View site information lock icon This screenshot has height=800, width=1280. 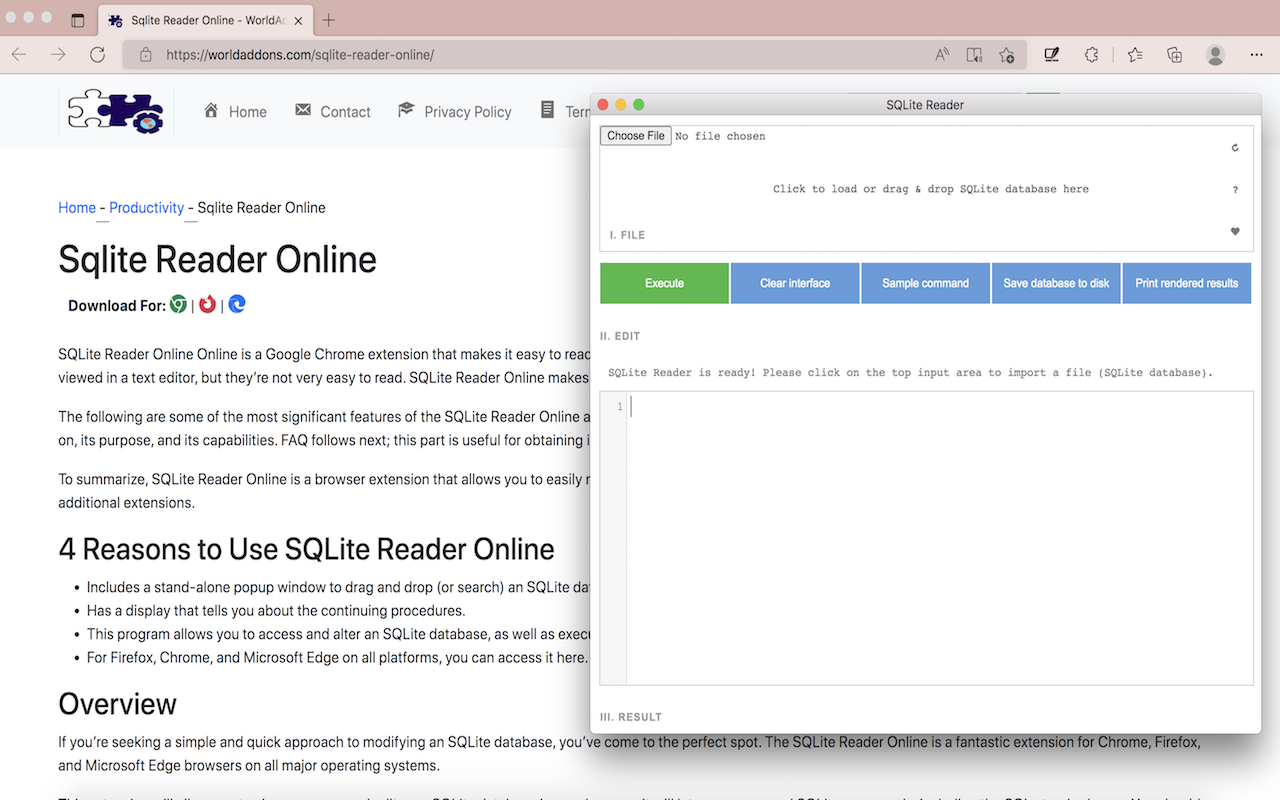coord(146,55)
